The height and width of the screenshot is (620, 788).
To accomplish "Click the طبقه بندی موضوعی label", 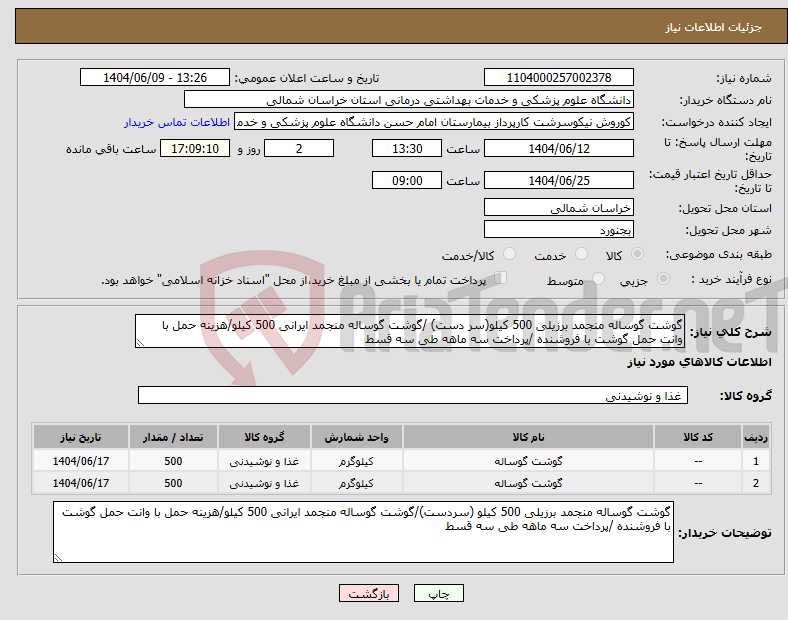I will point(719,254).
